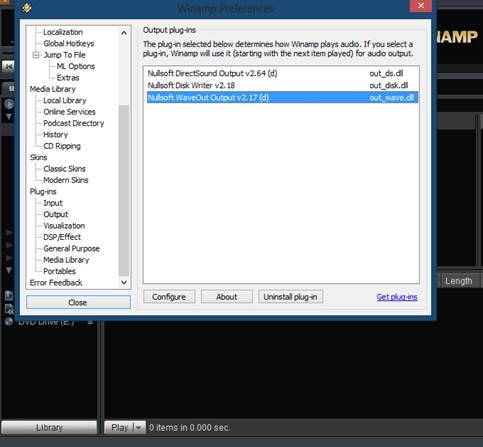
Task: Open Input plug-ins page
Action: tap(53, 203)
